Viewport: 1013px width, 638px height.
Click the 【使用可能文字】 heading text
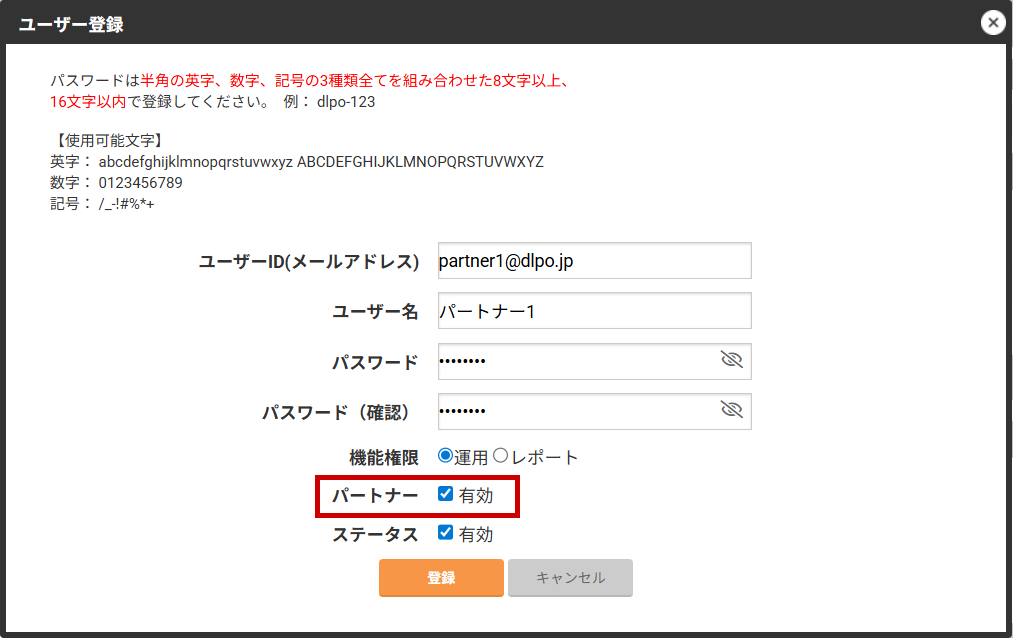coord(108,140)
